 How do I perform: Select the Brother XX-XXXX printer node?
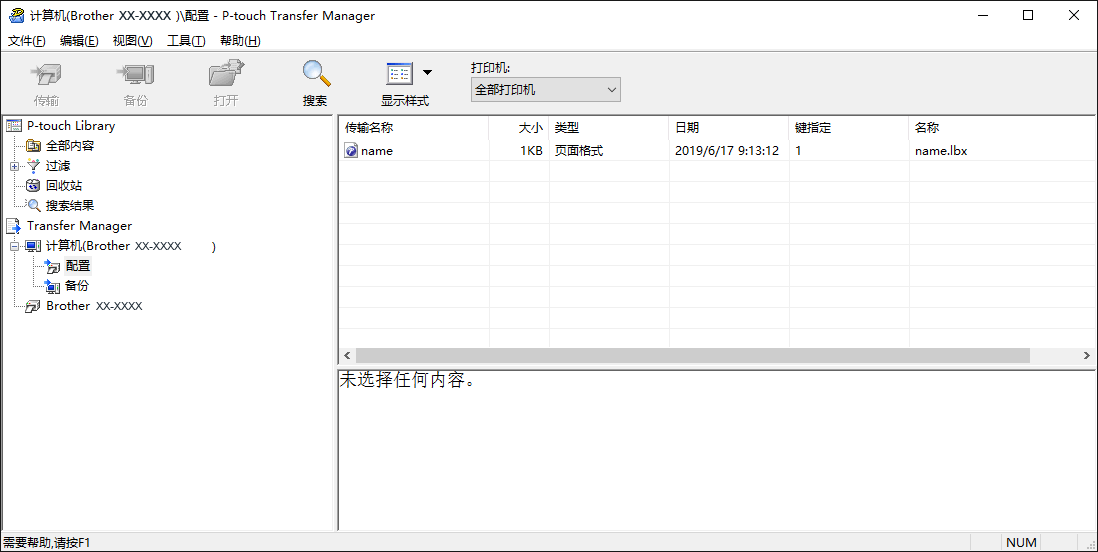[x=94, y=306]
